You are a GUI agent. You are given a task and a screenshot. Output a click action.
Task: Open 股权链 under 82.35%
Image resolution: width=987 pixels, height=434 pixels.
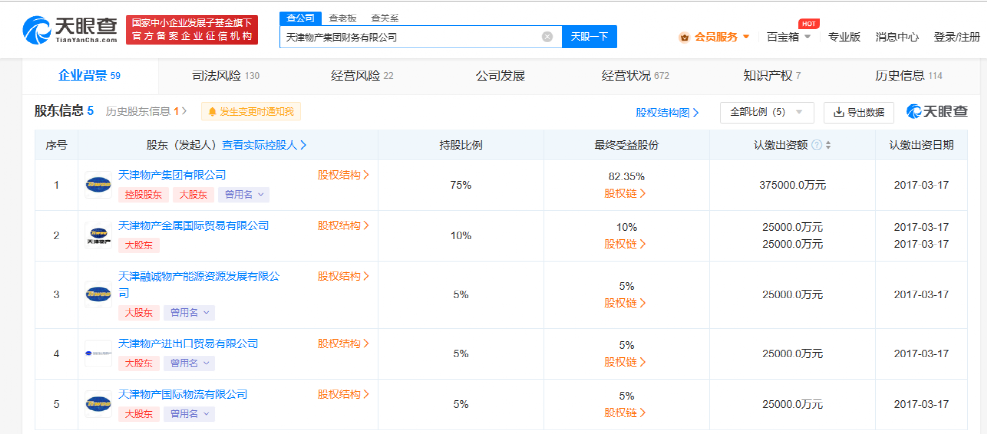(625, 193)
